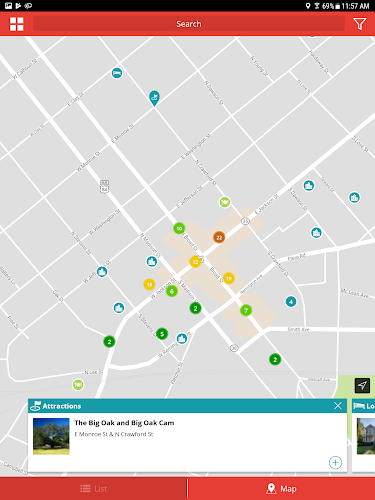Open the dark green cluster marker numbered 5
The width and height of the screenshot is (375, 500).
(162, 333)
